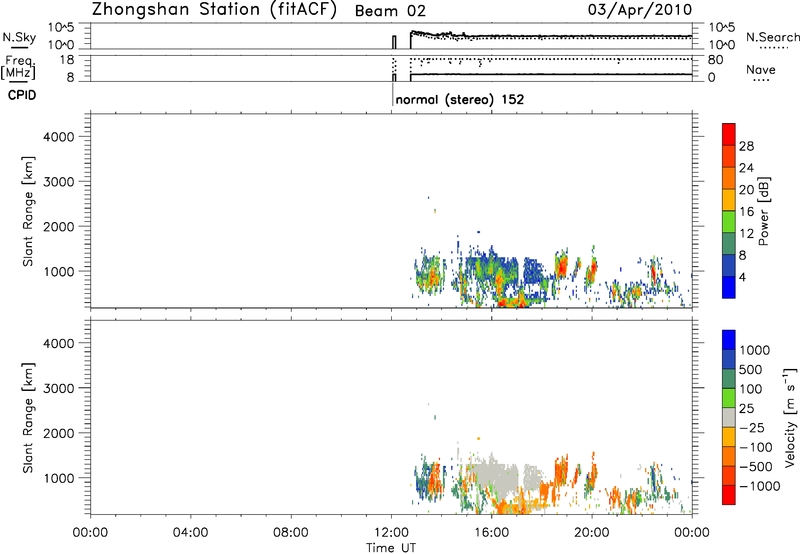Click the blue bottom of power colorbar
Screen dimensions: 800x554
tap(729, 287)
